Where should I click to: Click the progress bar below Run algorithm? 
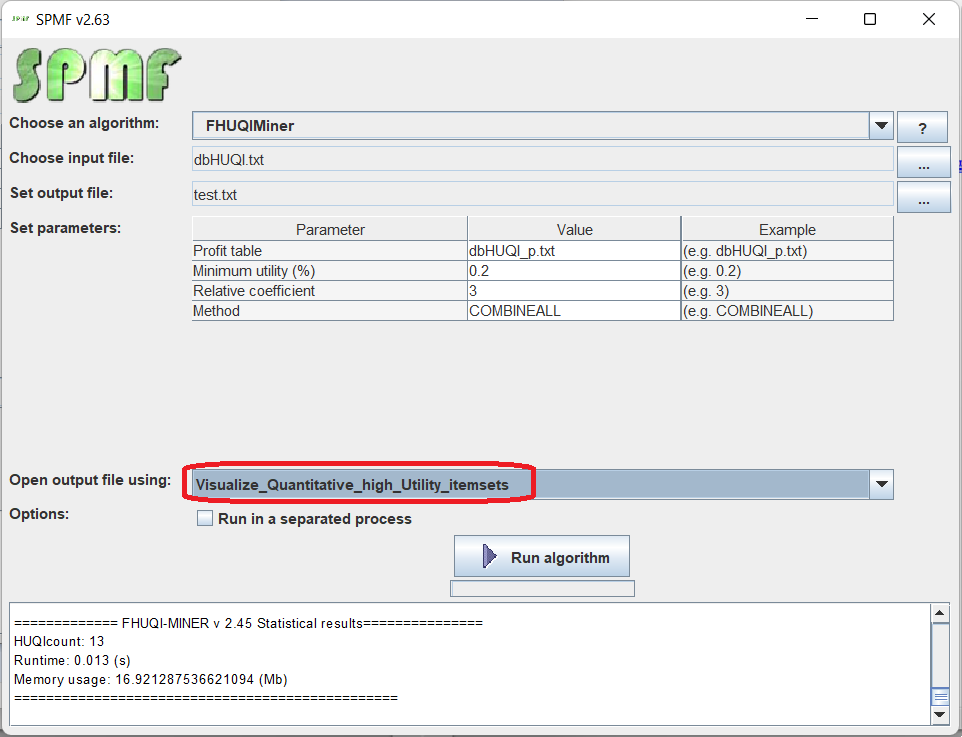542,589
